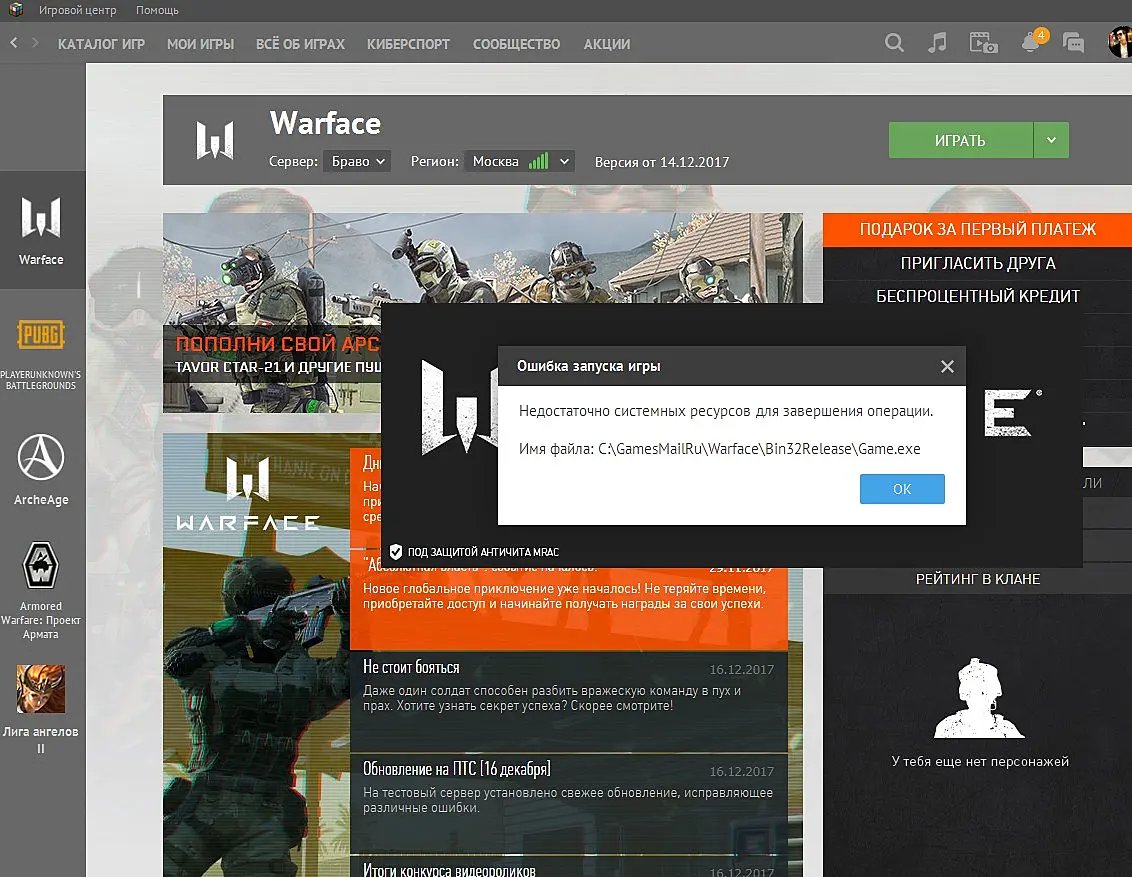Click the MRAC anticheat shield icon
Screen dimensions: 1132x877
pyautogui.click(x=396, y=551)
